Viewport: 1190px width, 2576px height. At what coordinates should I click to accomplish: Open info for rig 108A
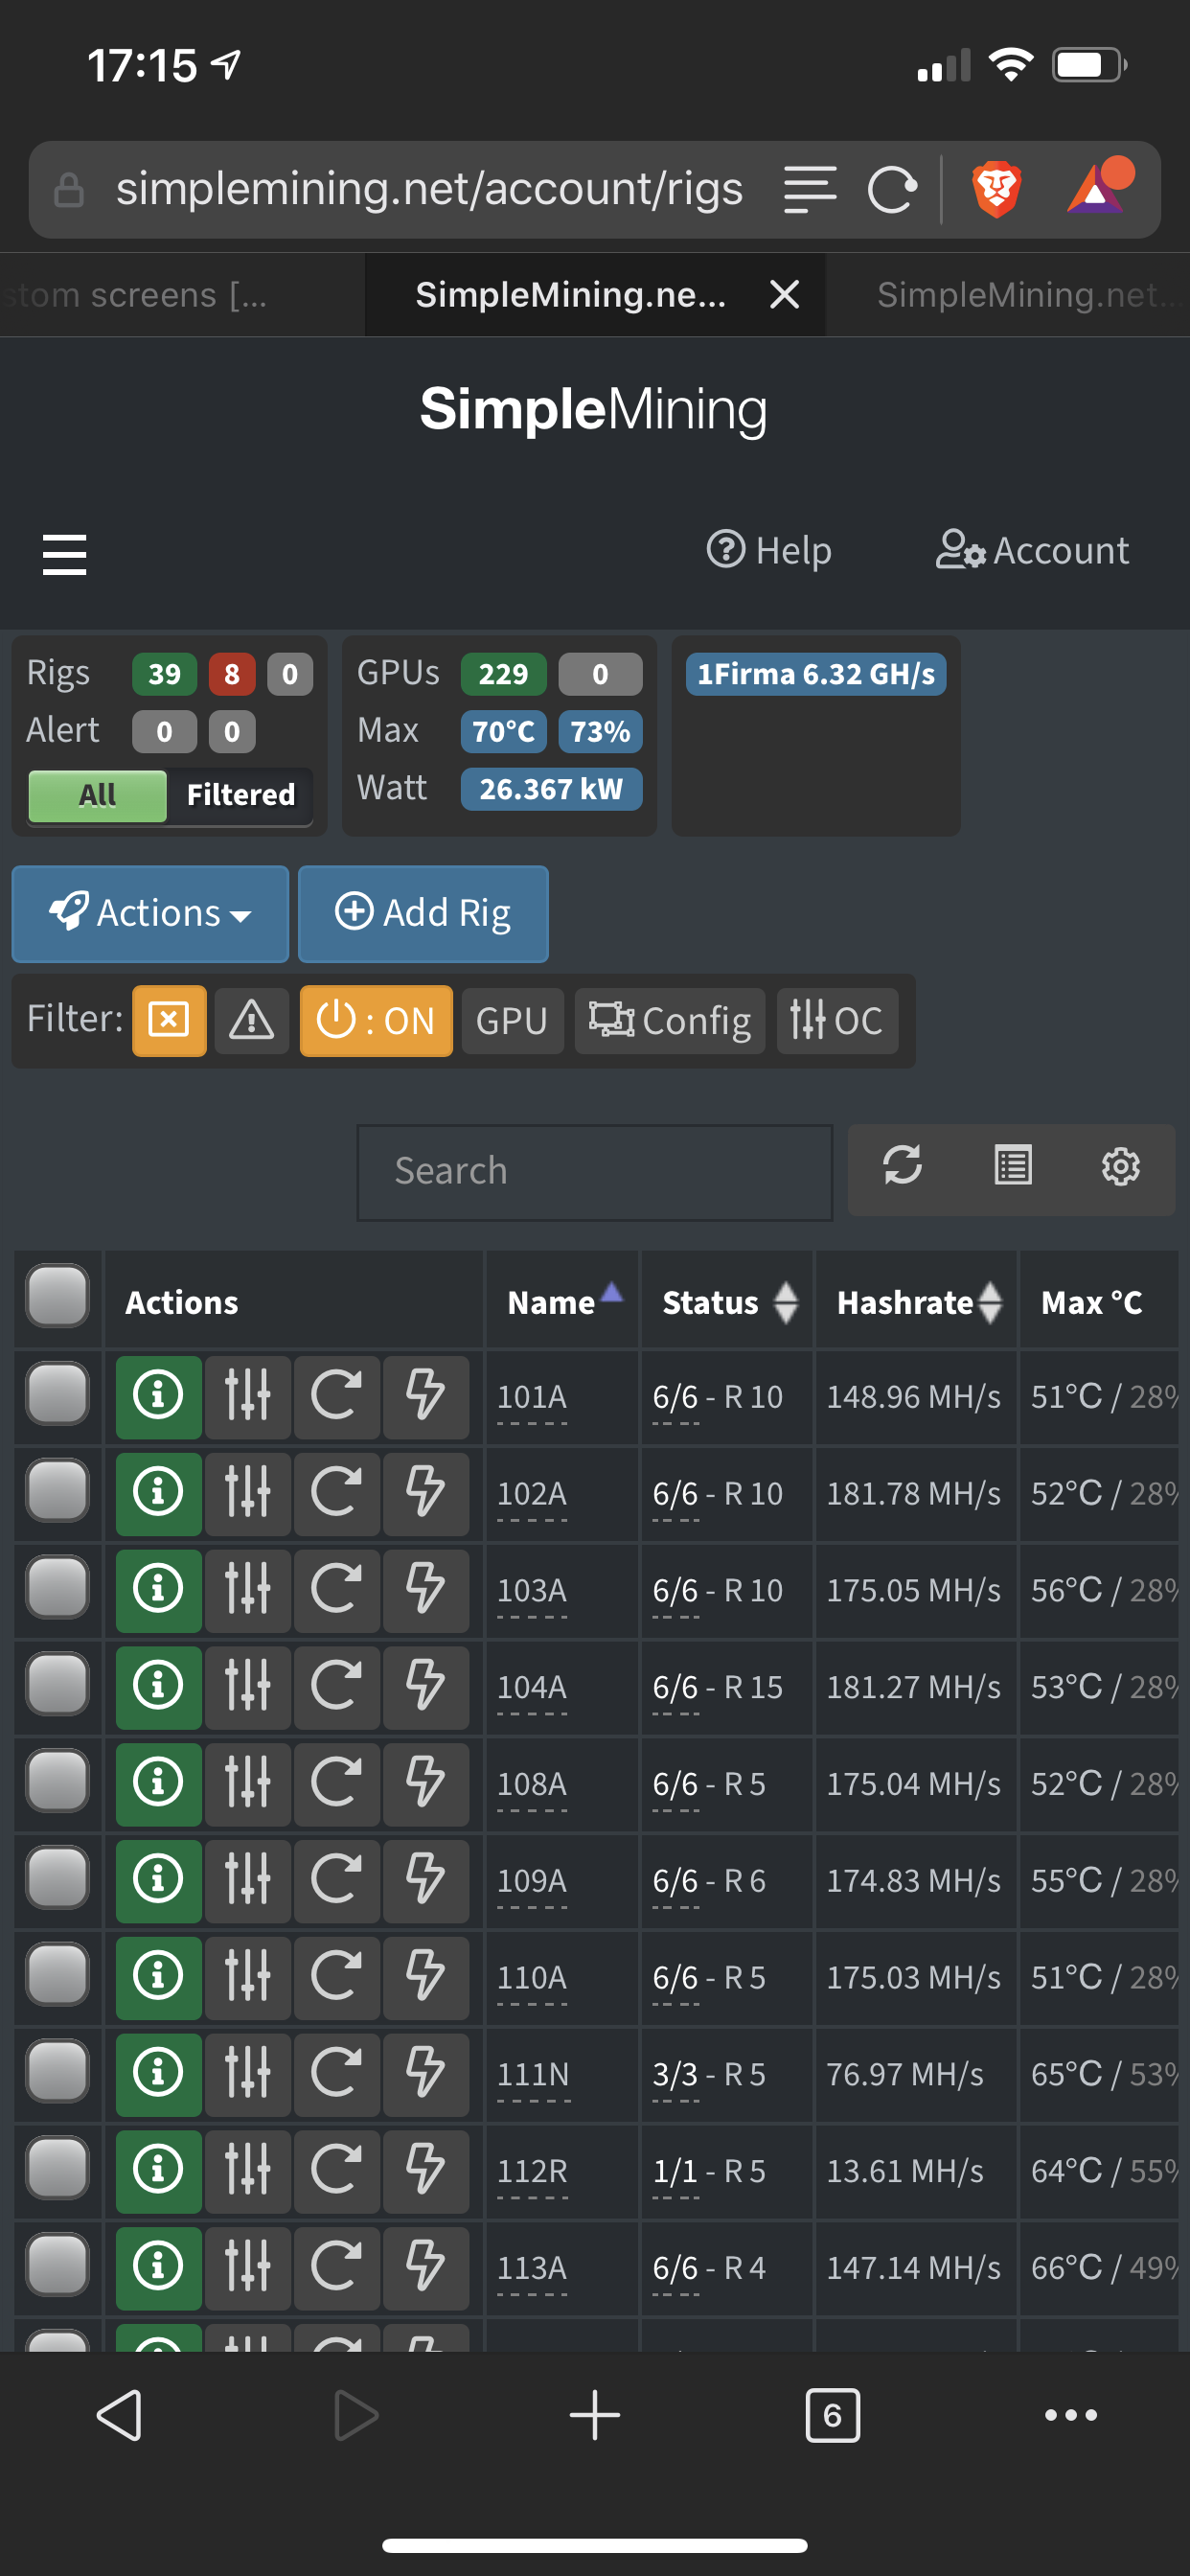click(158, 1783)
